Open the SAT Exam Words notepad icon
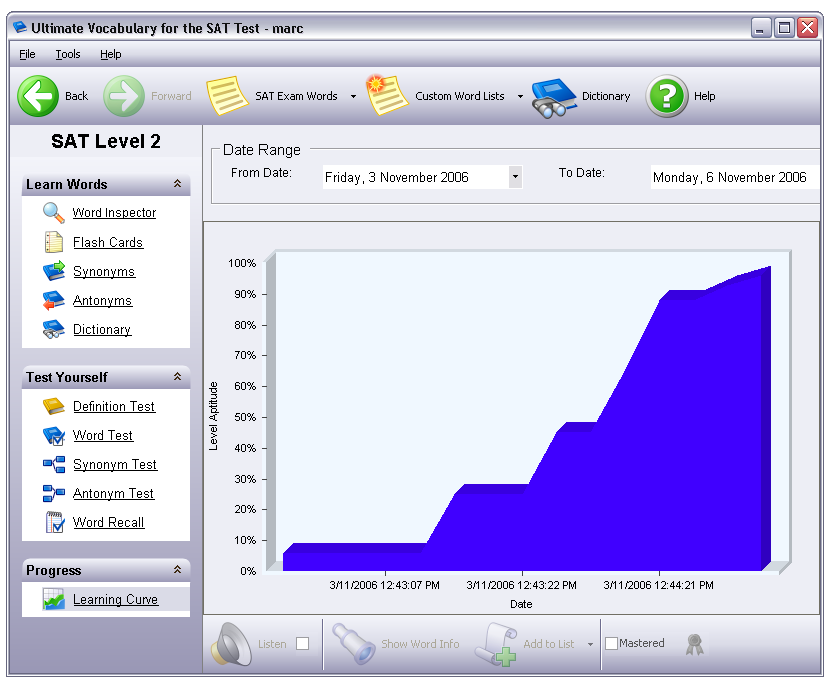 227,96
